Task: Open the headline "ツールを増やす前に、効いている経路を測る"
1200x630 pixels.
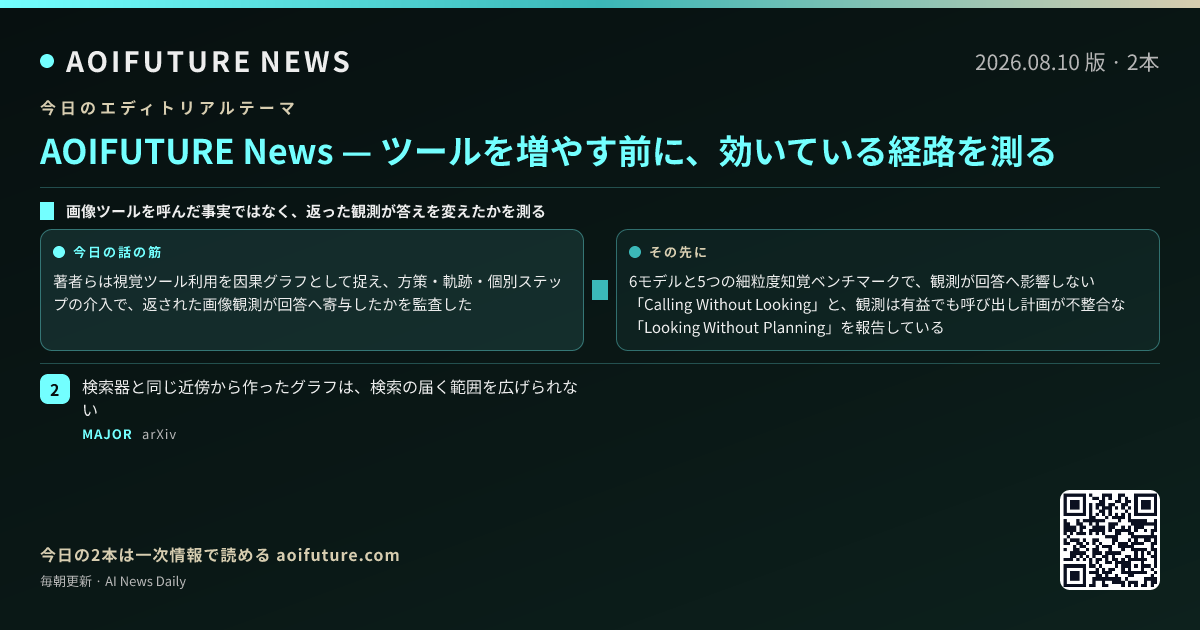Action: tap(548, 152)
